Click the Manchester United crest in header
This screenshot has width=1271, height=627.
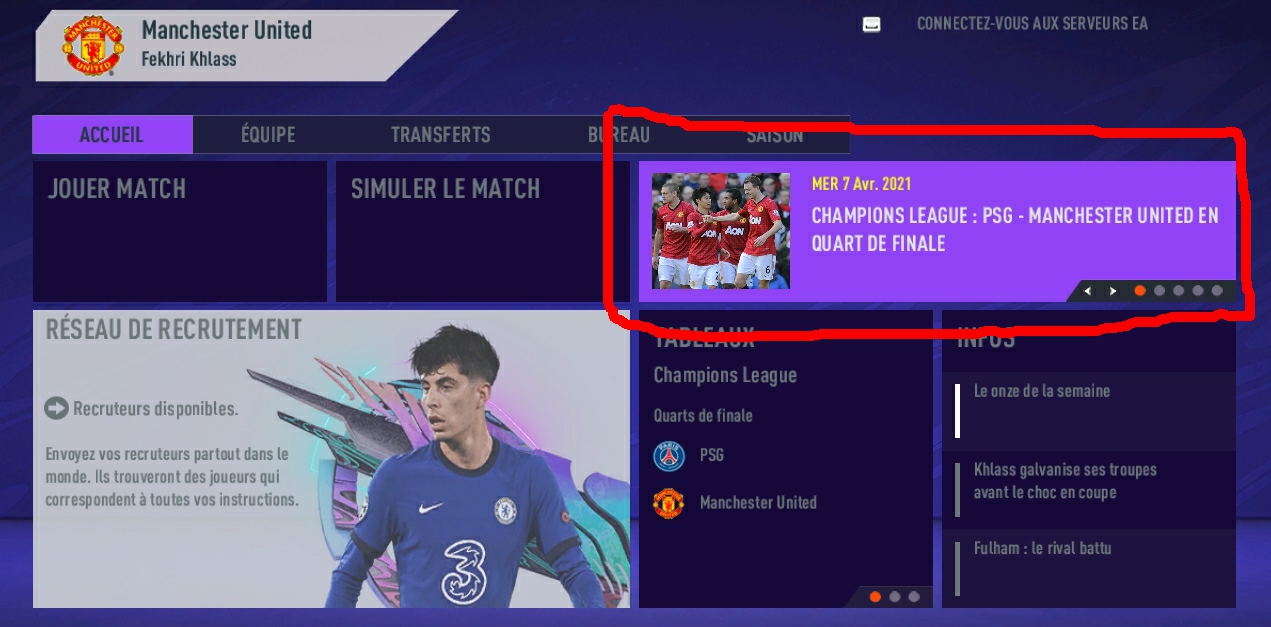(92, 47)
